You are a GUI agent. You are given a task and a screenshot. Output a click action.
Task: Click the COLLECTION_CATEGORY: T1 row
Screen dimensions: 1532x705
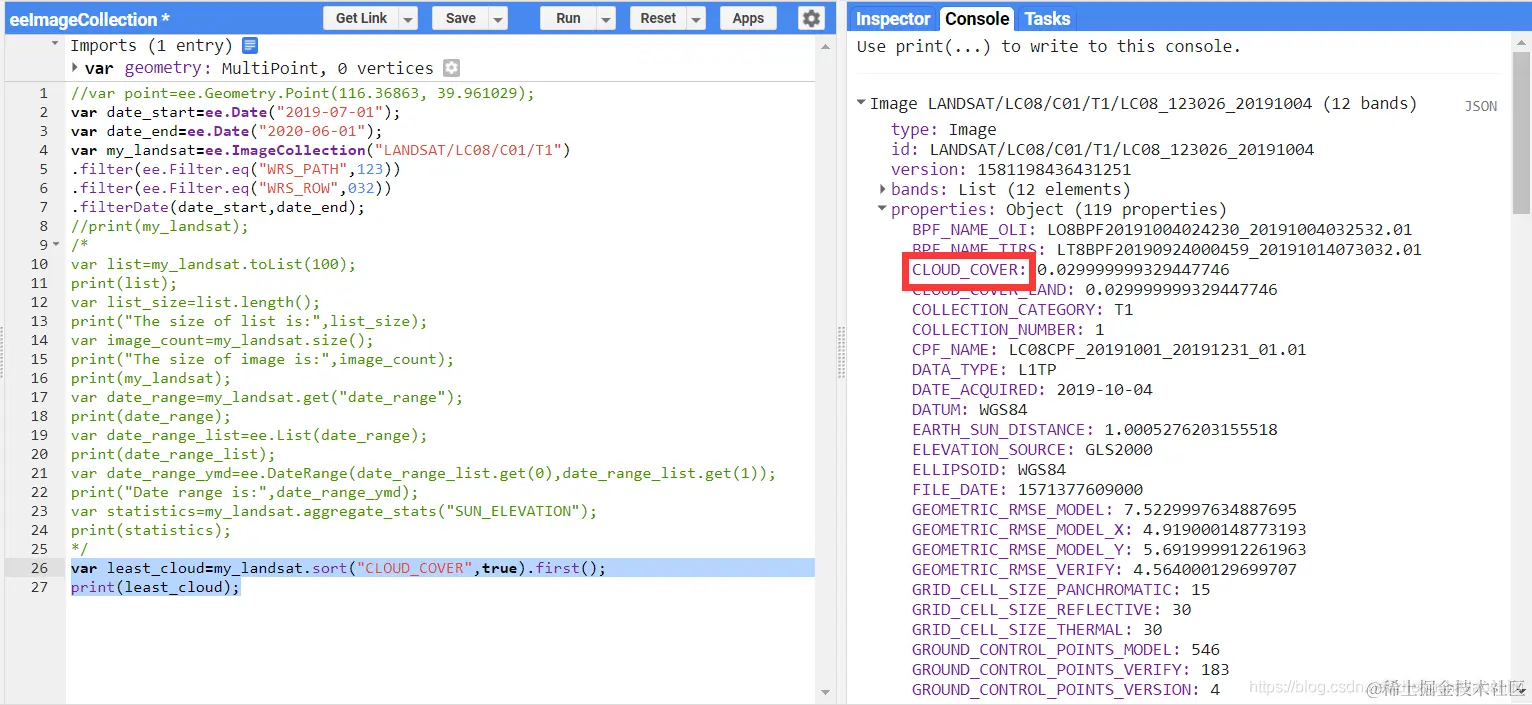coord(1022,309)
